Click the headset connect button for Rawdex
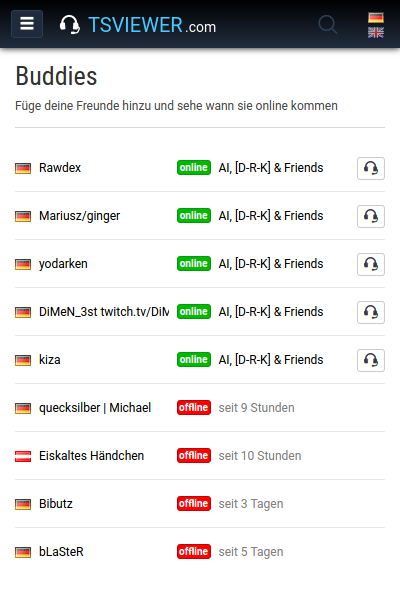 coord(371,168)
